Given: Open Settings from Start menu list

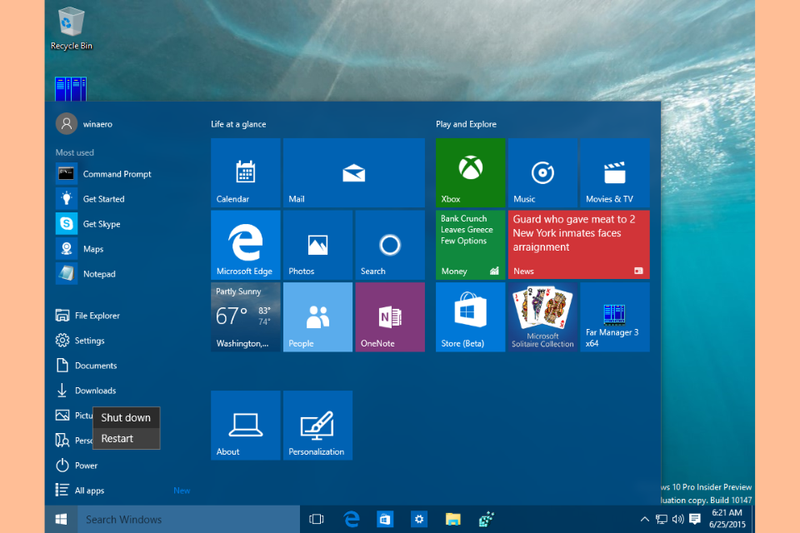Looking at the screenshot, I should point(80,341).
